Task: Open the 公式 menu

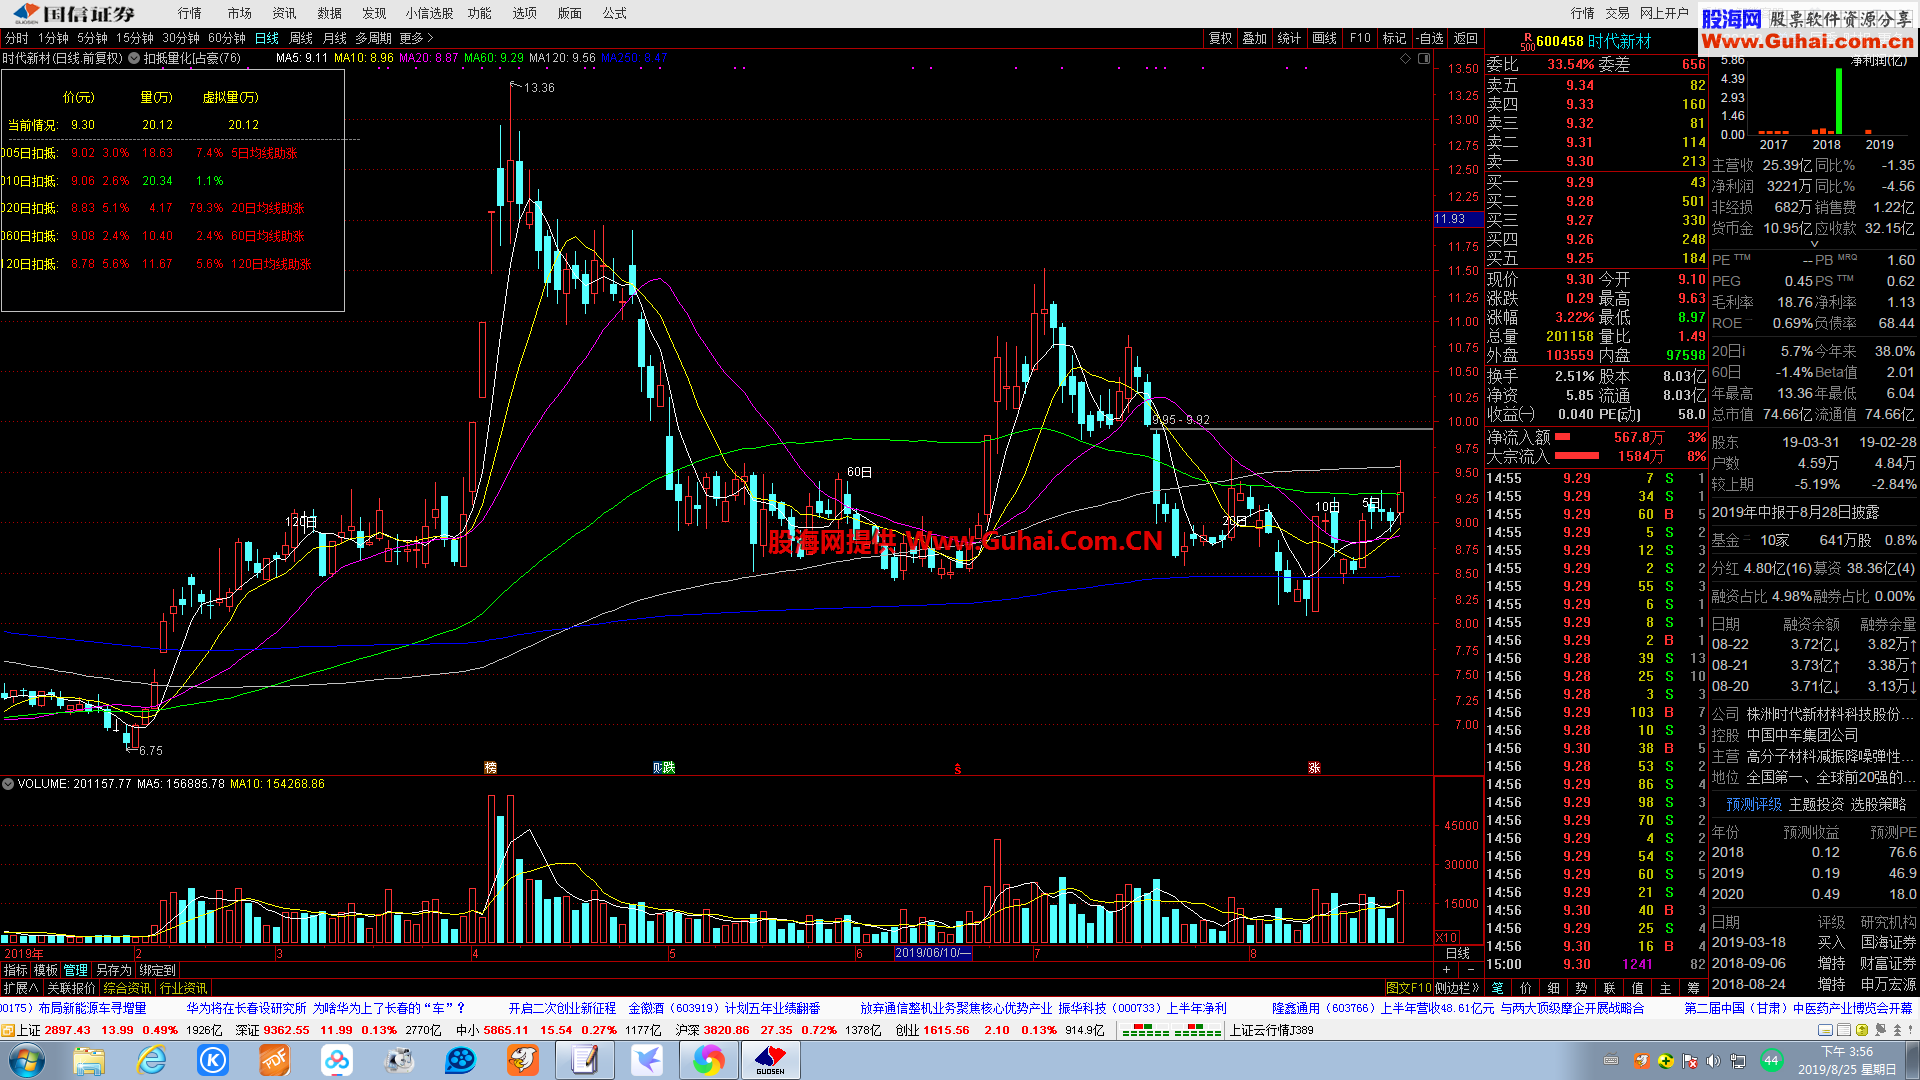Action: tap(614, 13)
